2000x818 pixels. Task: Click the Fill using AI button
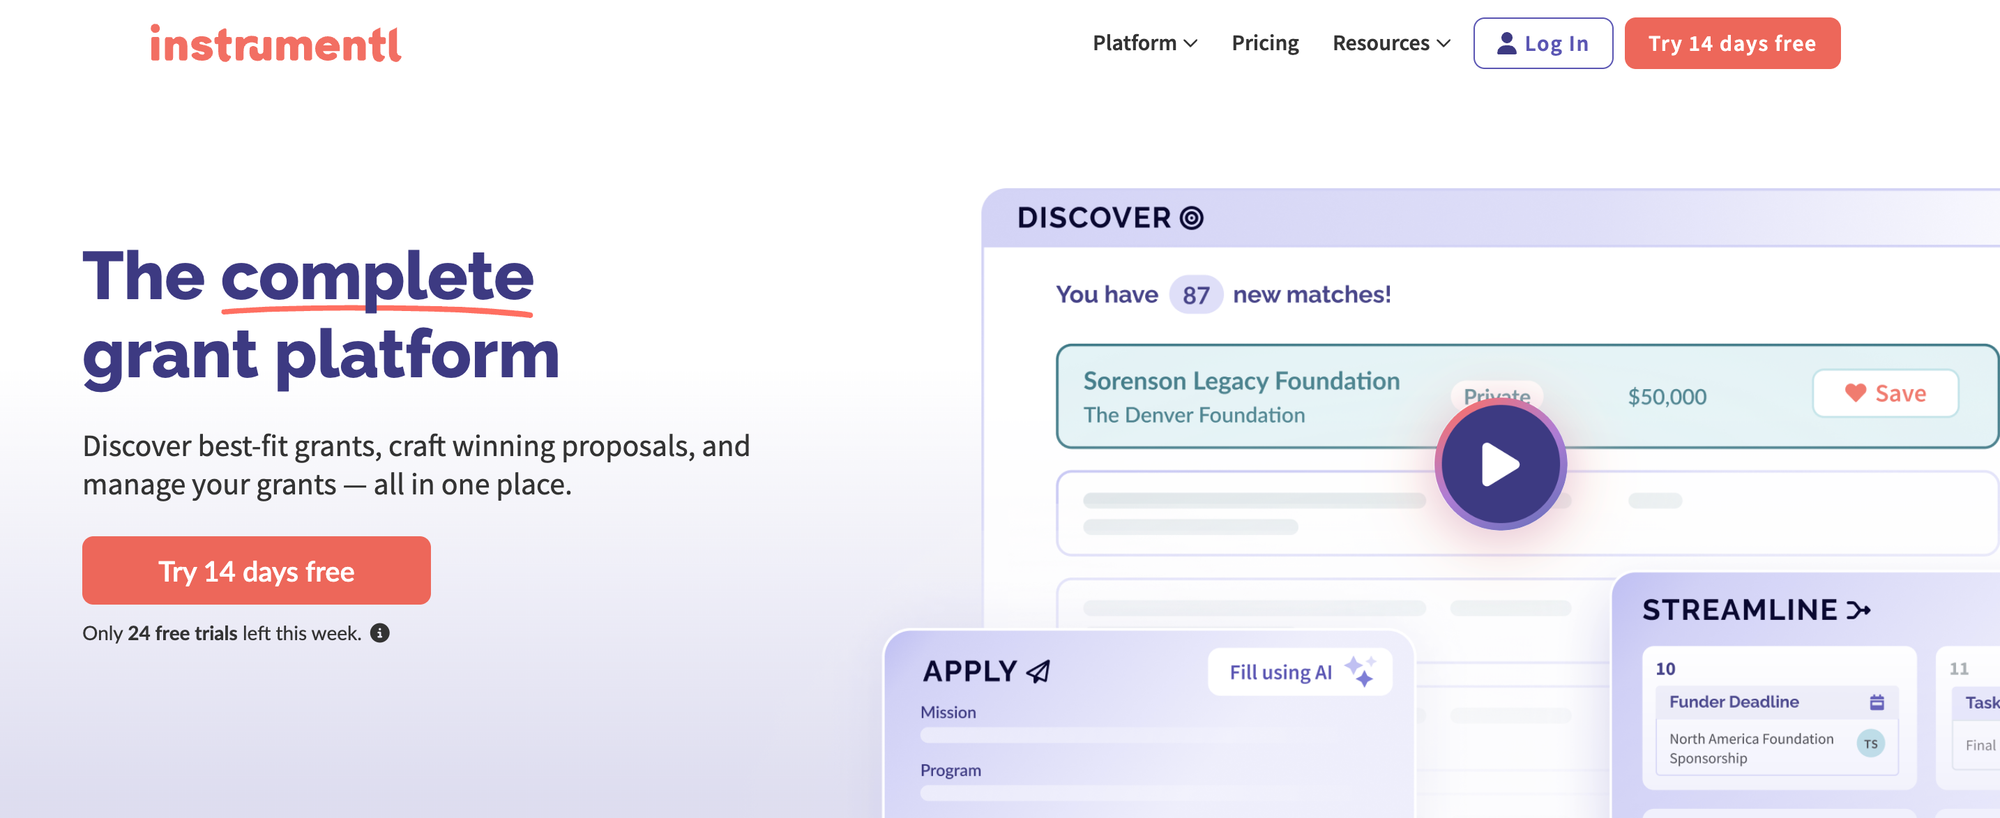pos(1280,672)
